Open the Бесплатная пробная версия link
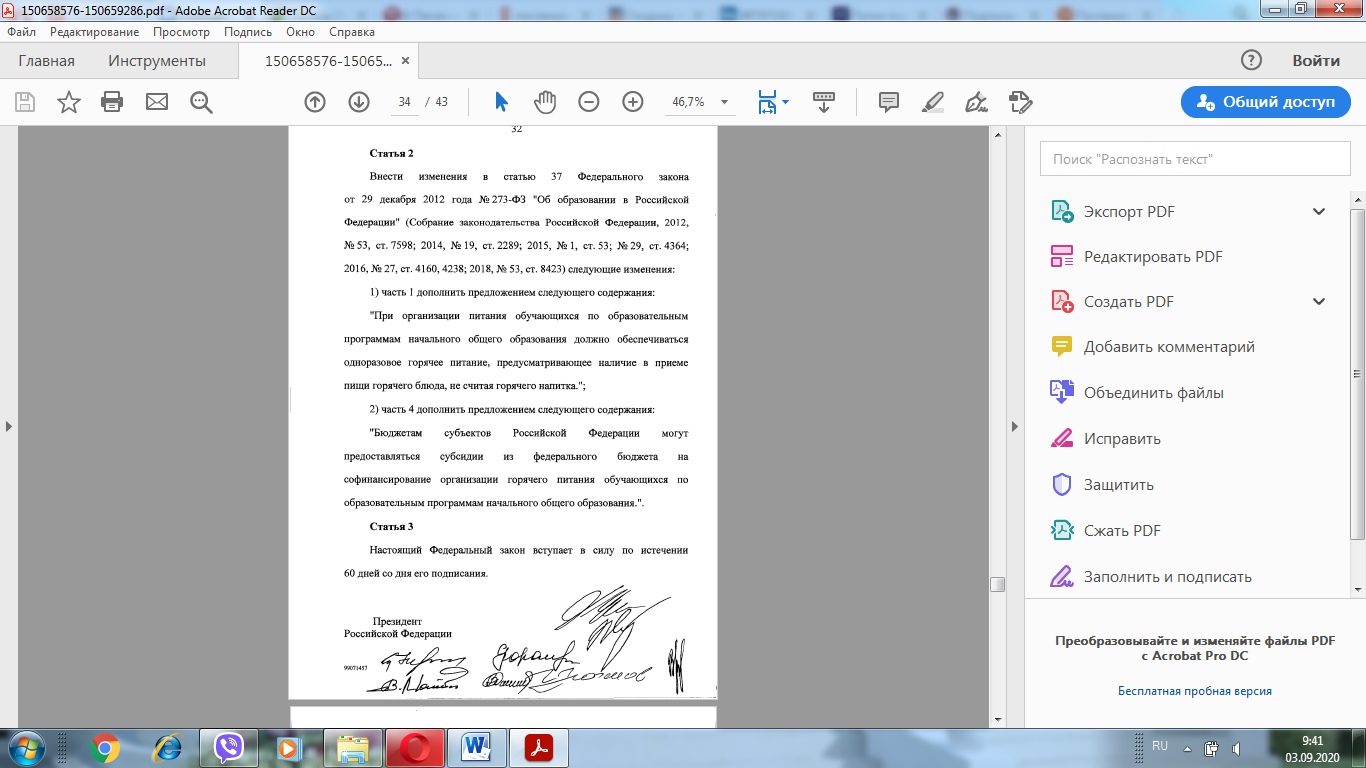 (x=1194, y=691)
